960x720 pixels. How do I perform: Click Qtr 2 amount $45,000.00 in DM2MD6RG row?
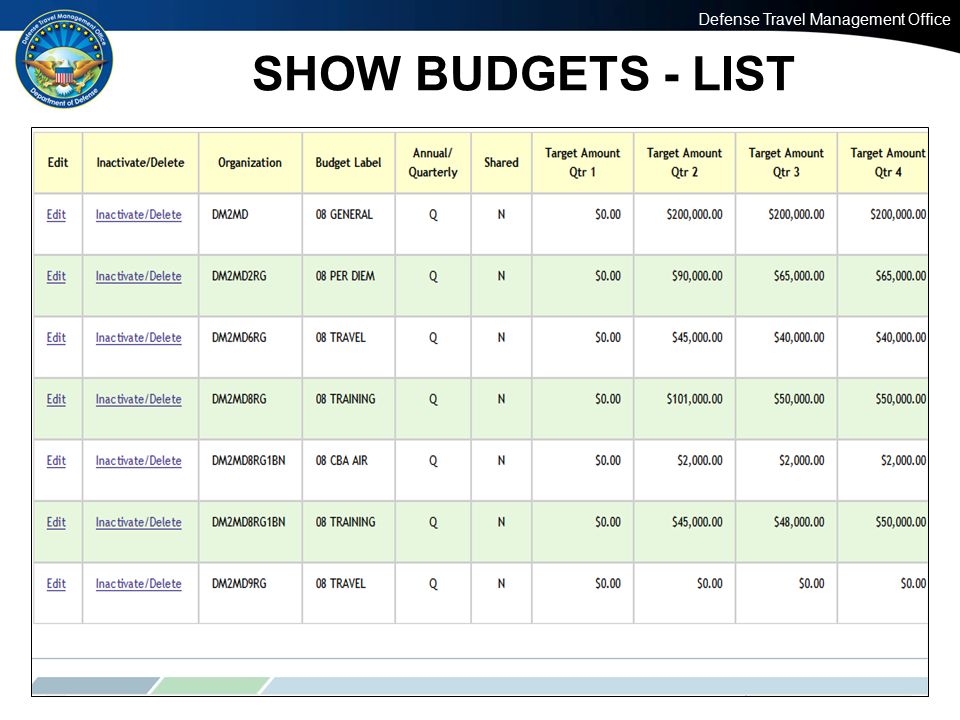(x=697, y=338)
